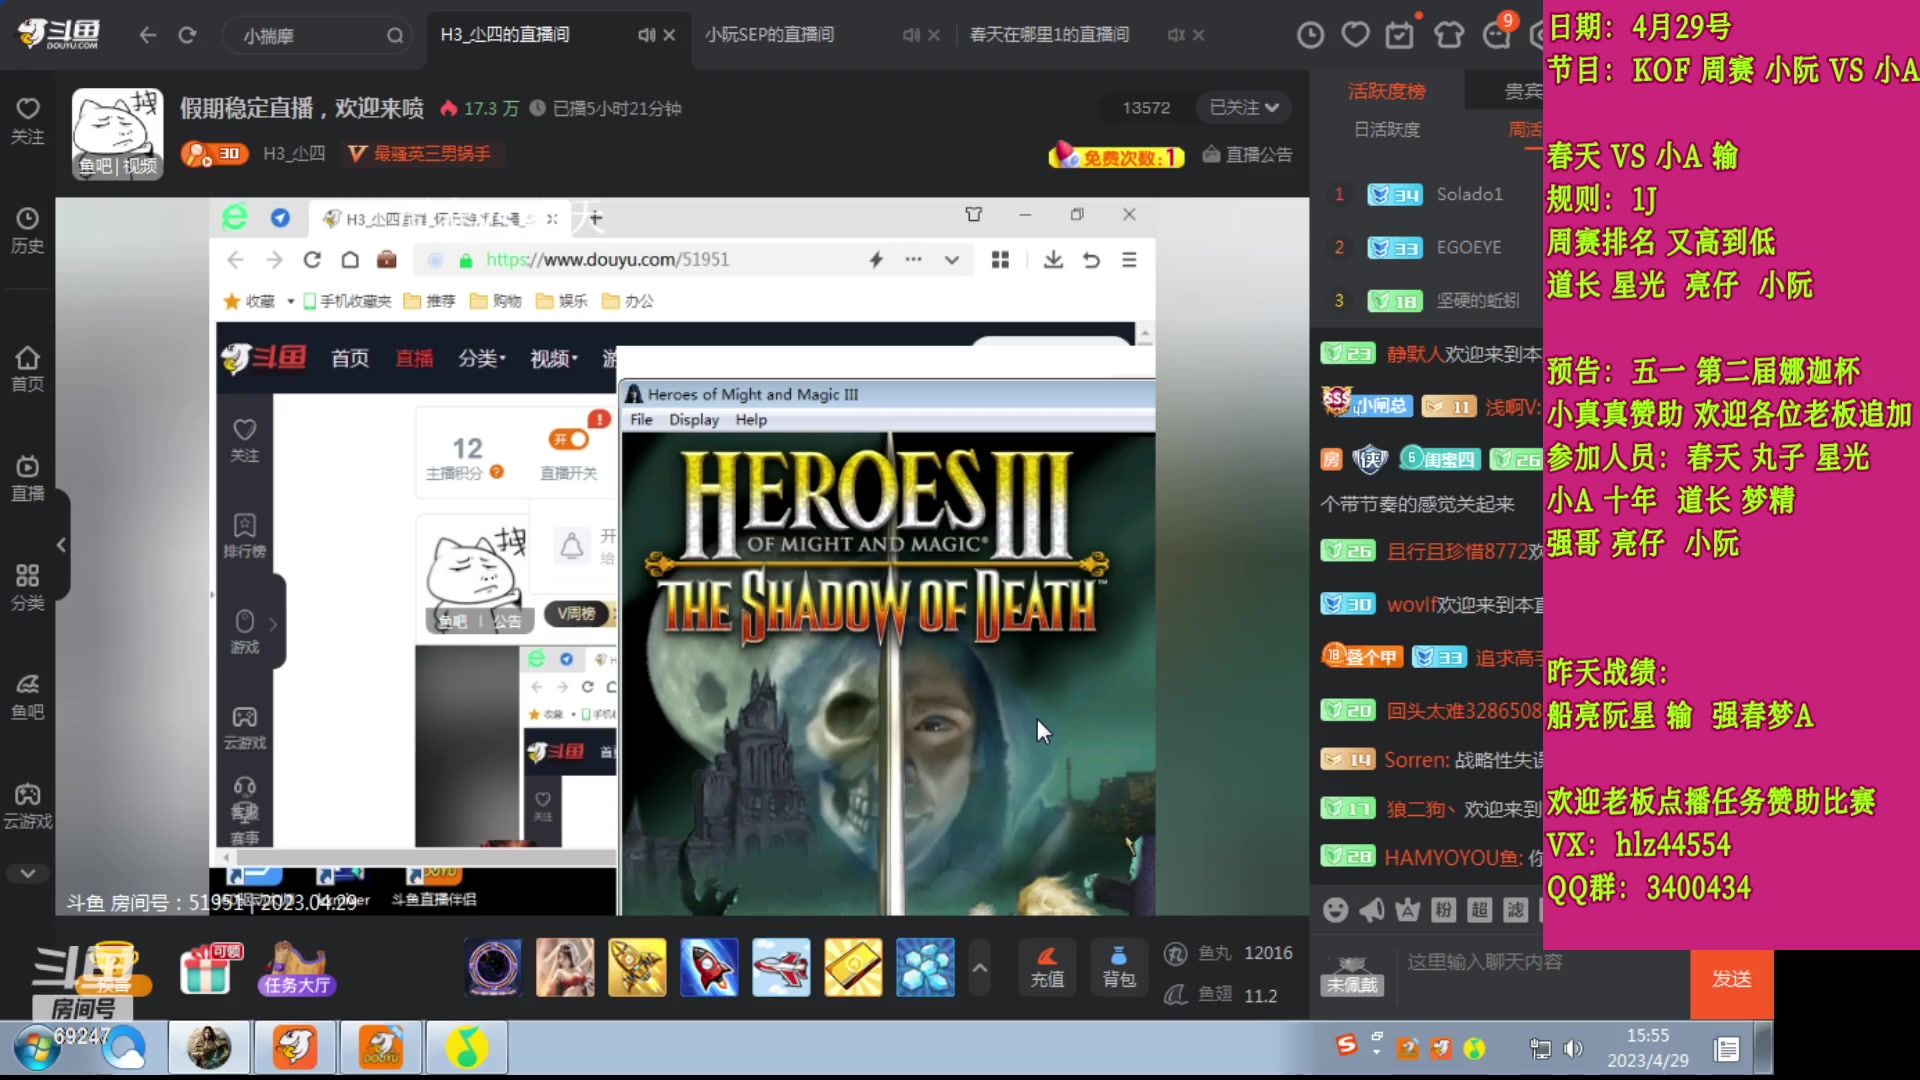Click 充值 recharge icon
1920x1080 pixels.
(1047, 967)
